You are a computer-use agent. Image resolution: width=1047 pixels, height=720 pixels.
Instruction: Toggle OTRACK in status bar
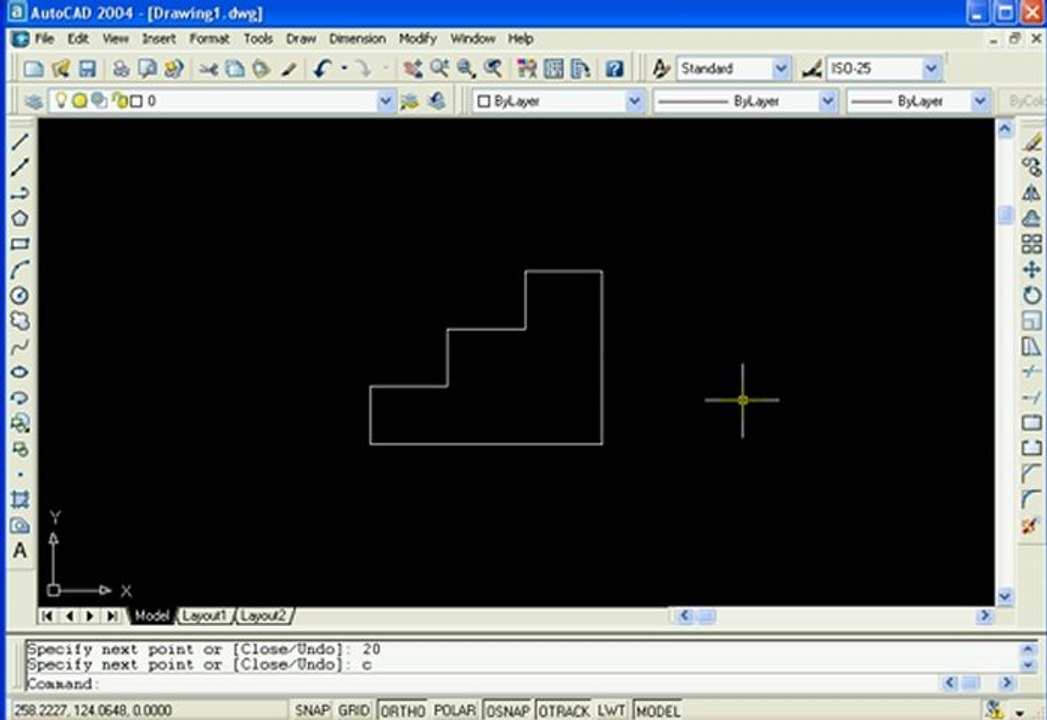[x=564, y=711]
